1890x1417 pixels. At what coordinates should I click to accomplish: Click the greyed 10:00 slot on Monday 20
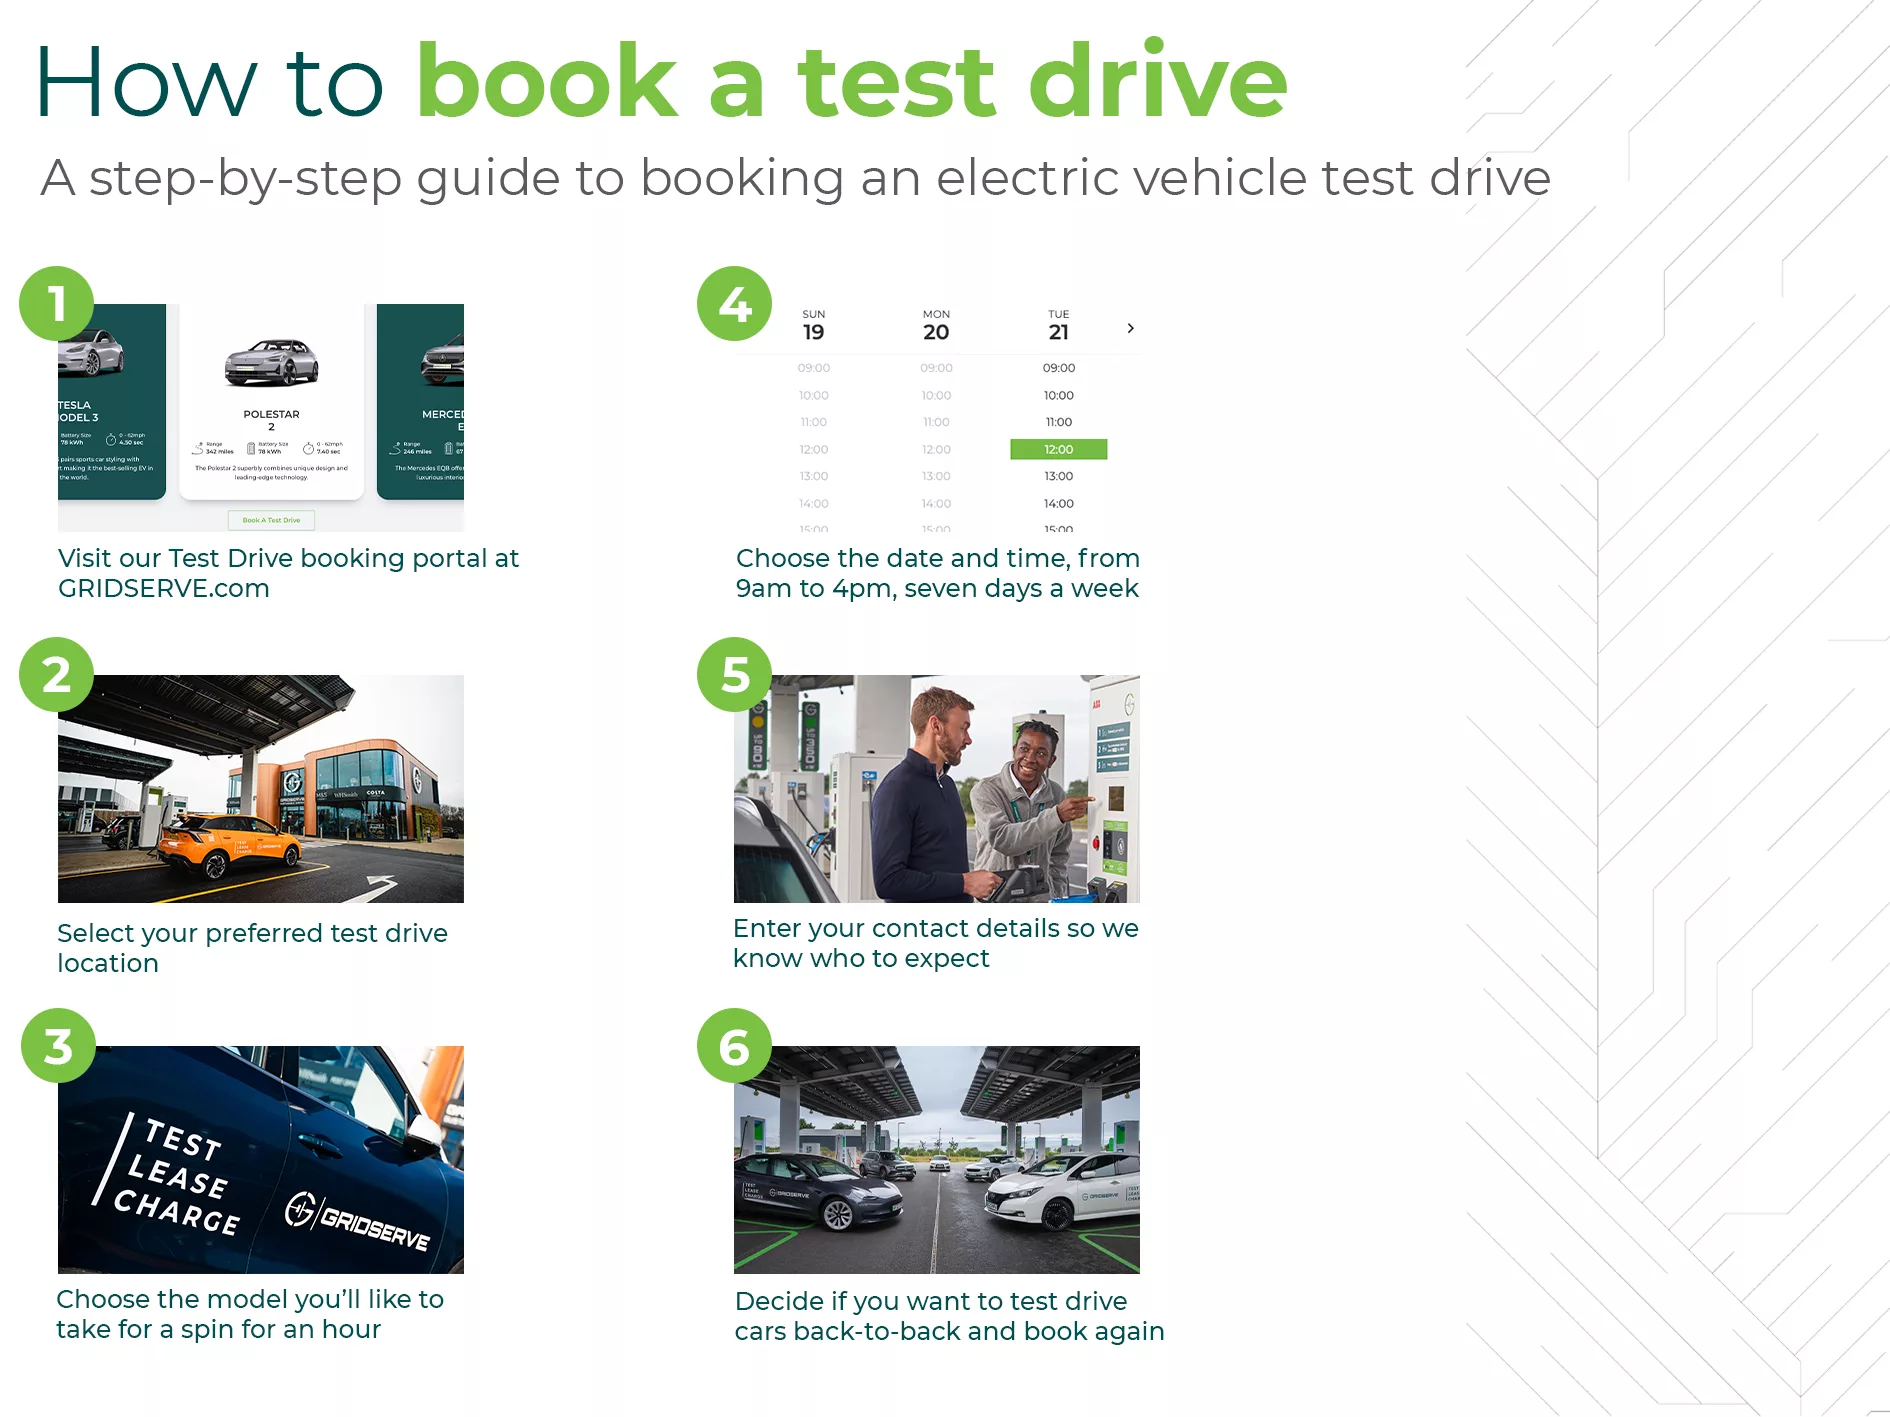[x=936, y=395]
